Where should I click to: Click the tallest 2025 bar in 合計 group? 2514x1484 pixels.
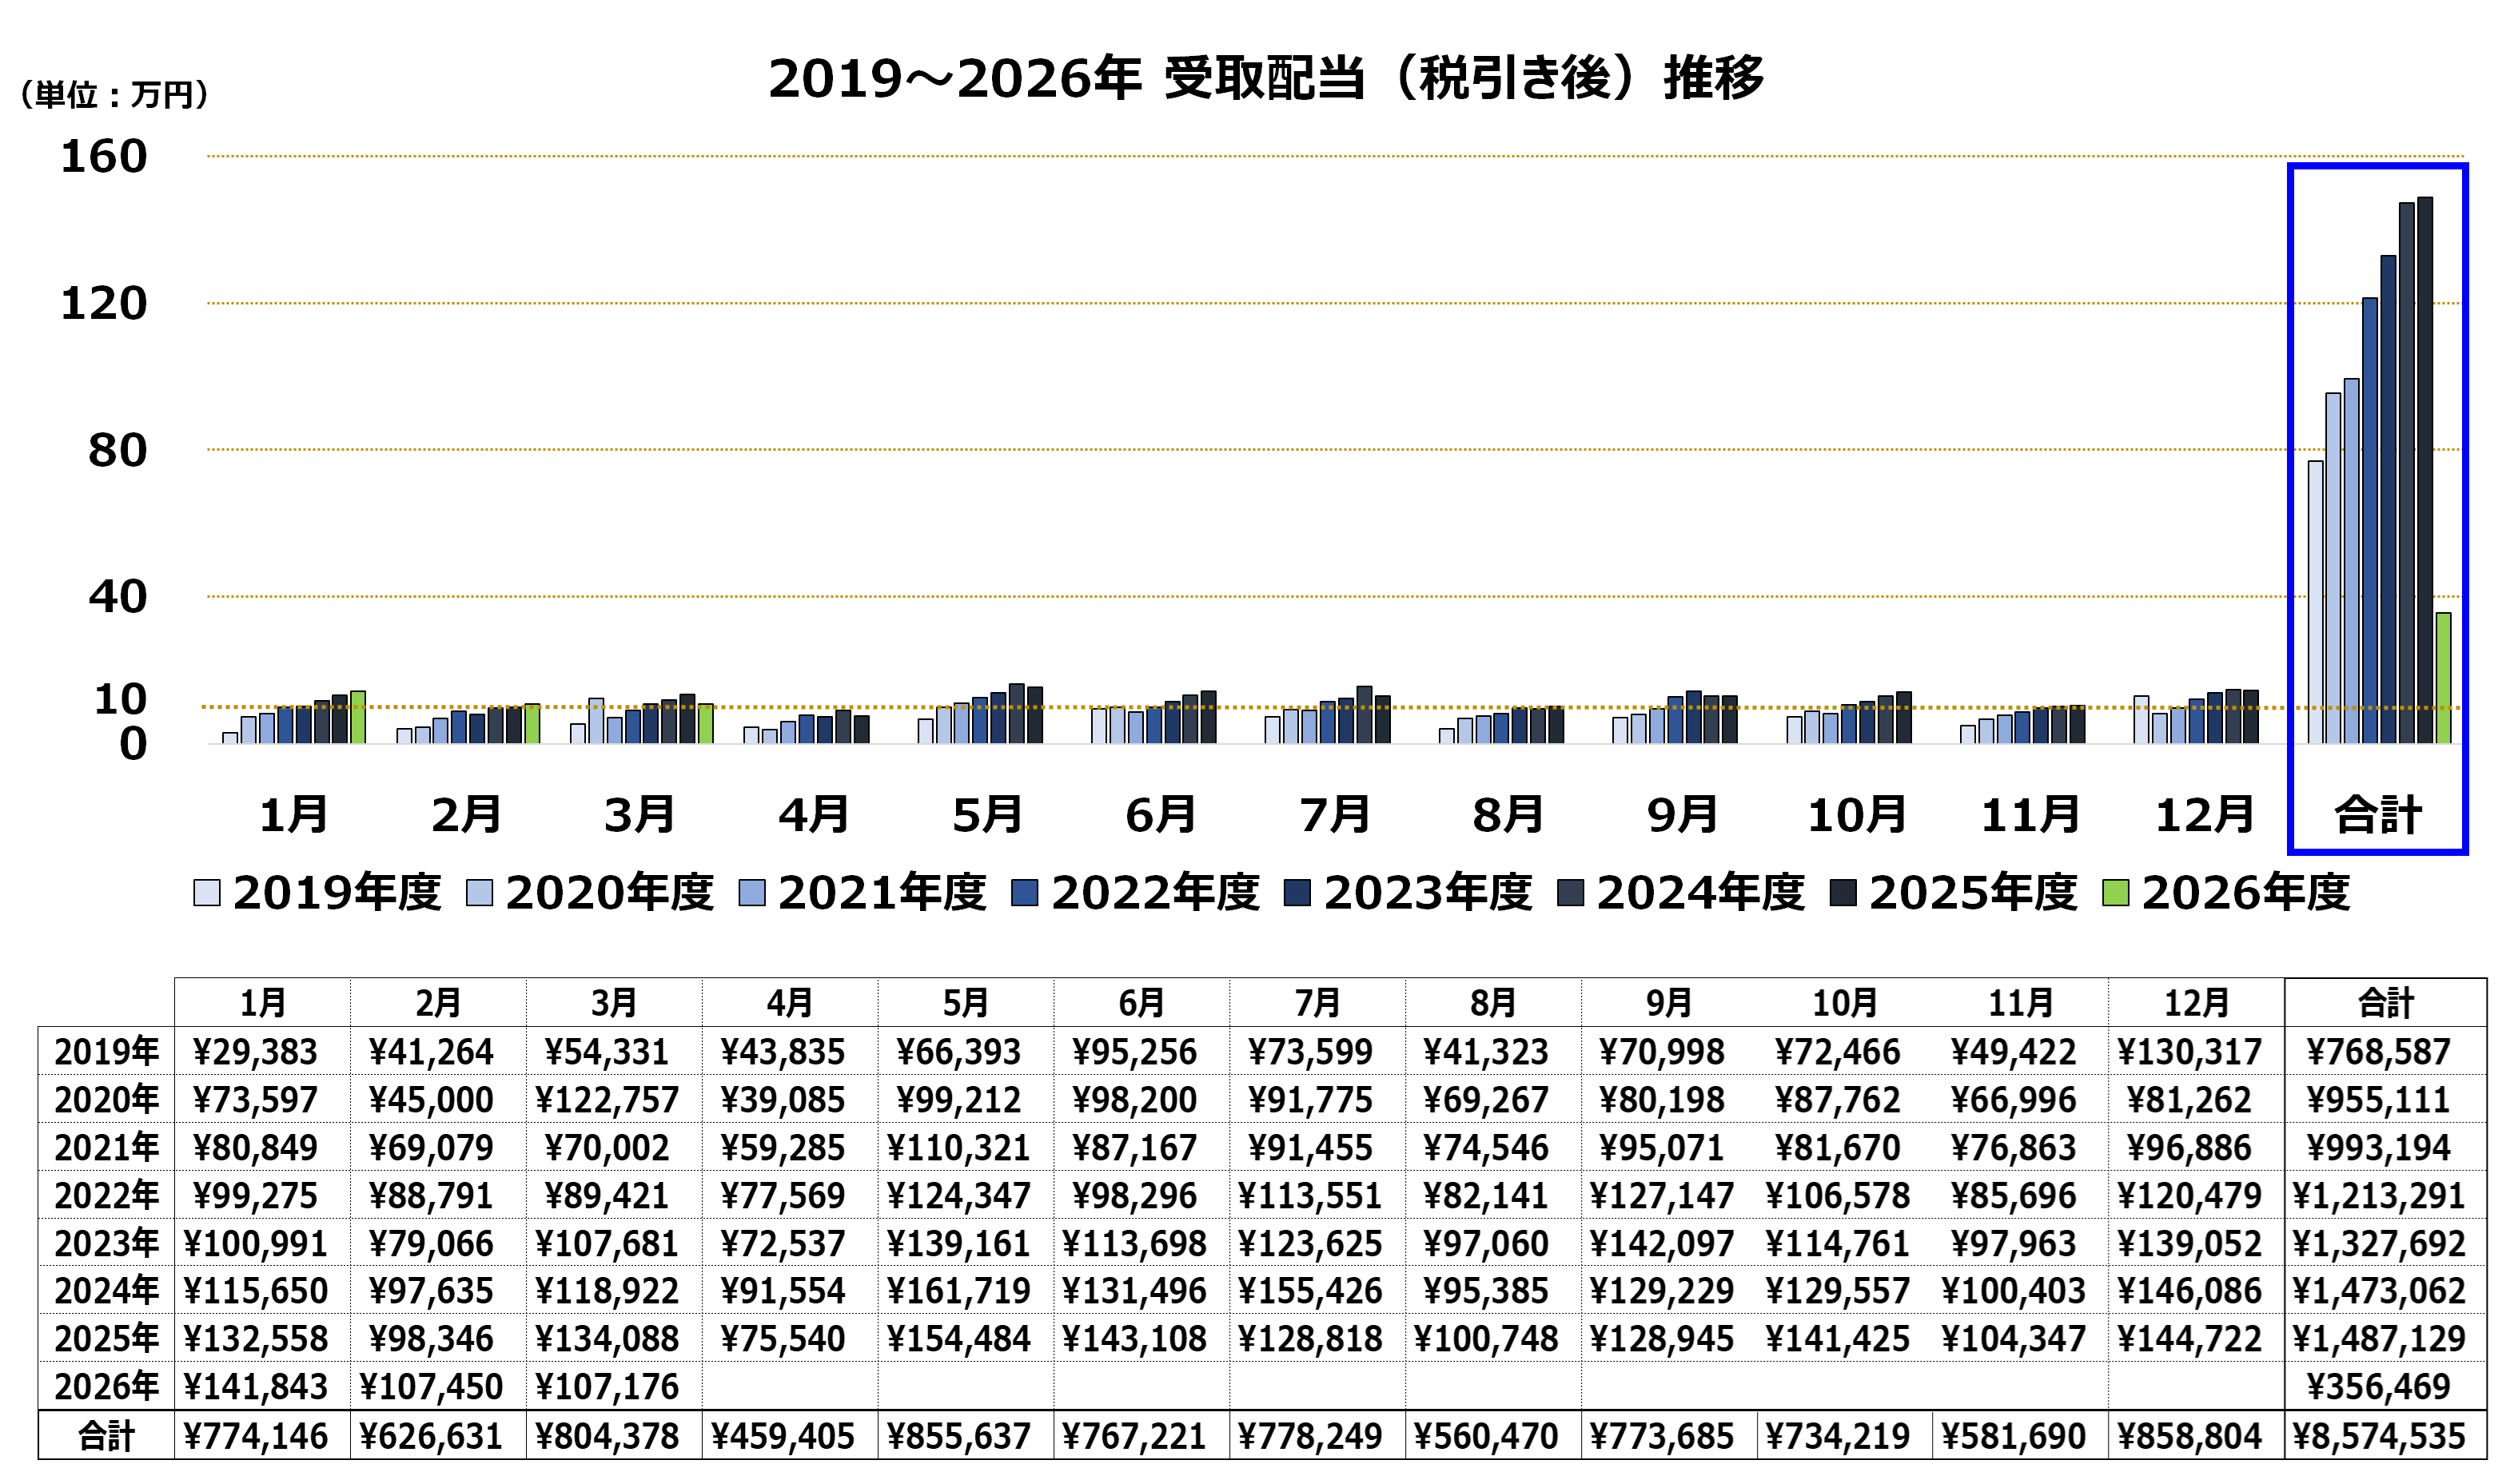click(2426, 470)
